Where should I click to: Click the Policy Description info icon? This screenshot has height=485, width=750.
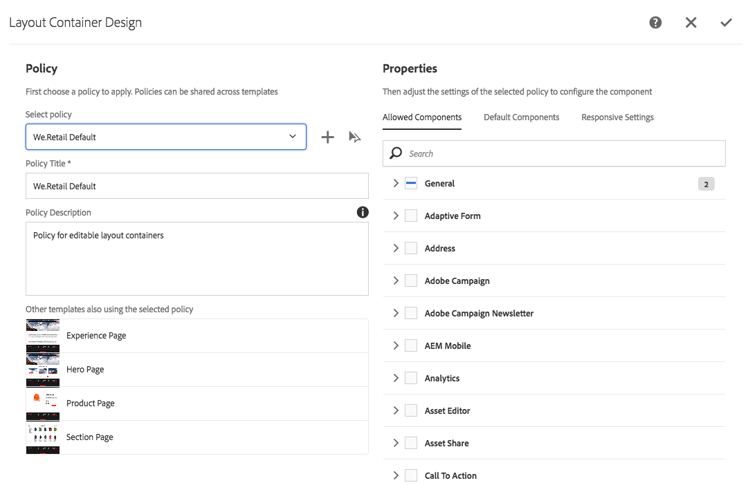click(362, 212)
